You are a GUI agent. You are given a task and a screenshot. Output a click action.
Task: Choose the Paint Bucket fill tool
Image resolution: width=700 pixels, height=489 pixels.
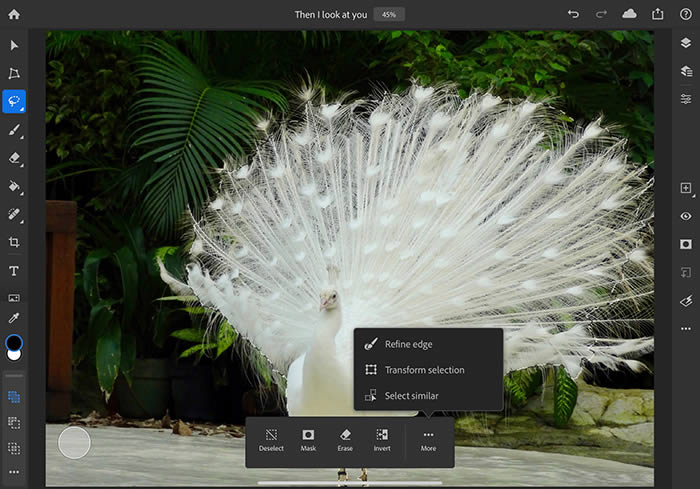point(14,186)
